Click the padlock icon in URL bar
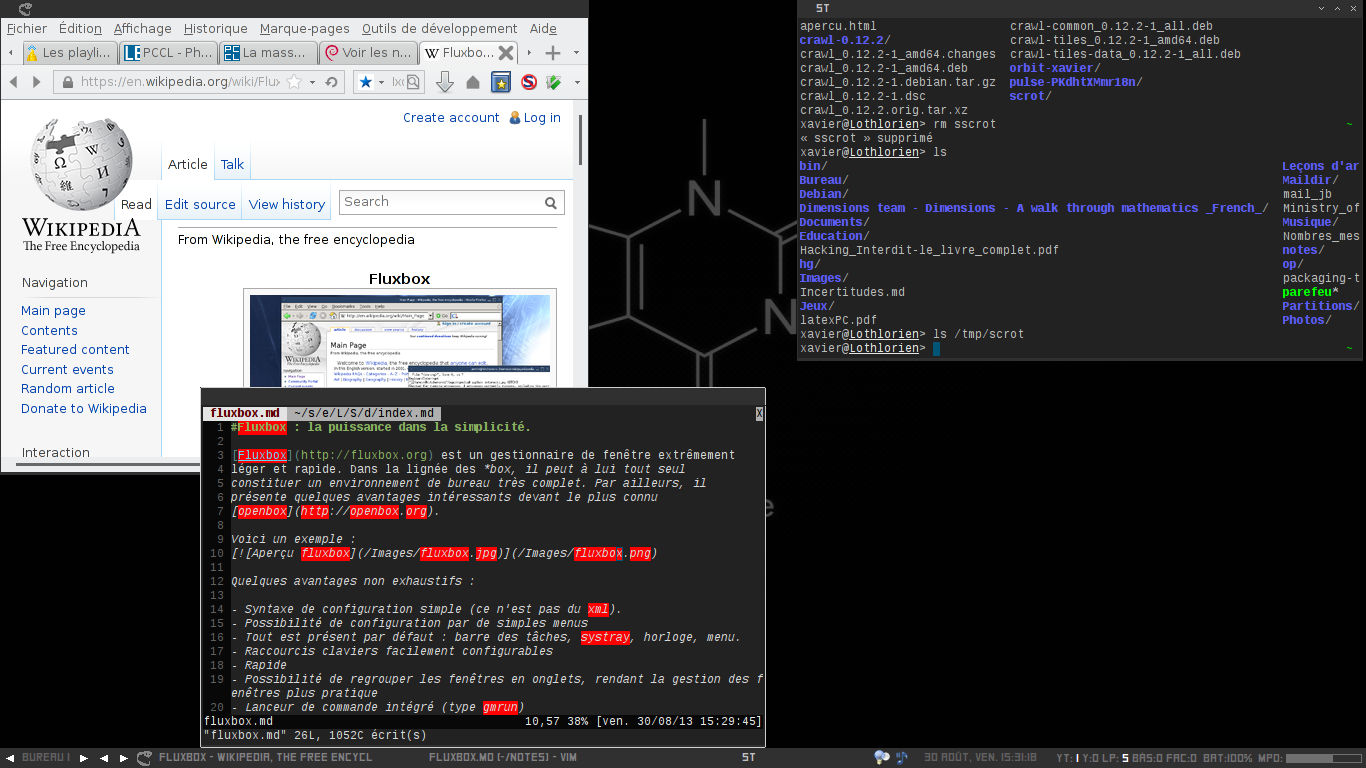 68,82
